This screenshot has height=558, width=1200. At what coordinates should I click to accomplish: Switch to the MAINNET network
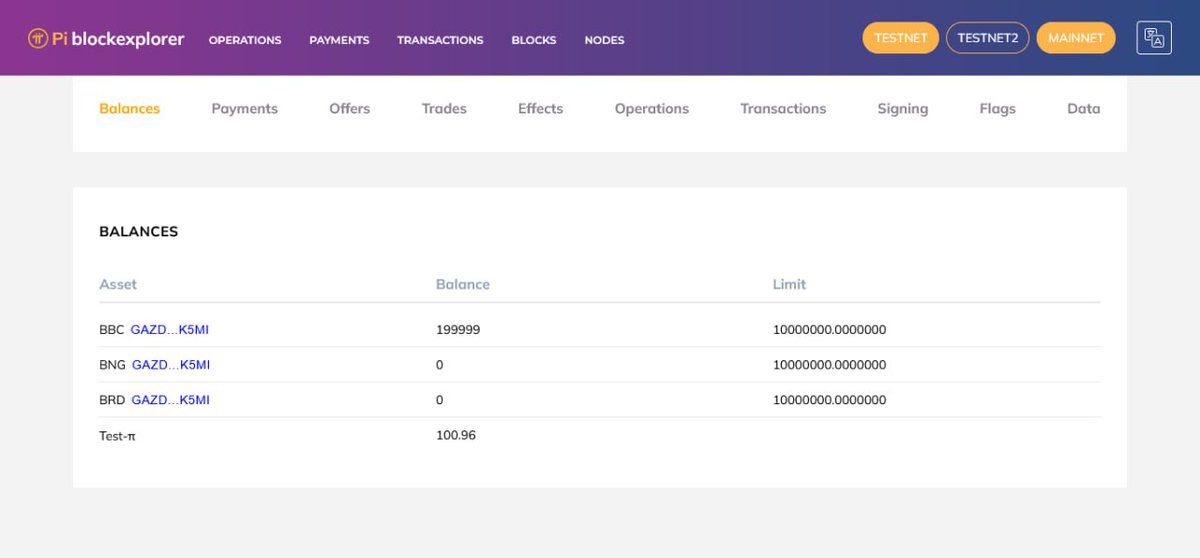(1076, 38)
